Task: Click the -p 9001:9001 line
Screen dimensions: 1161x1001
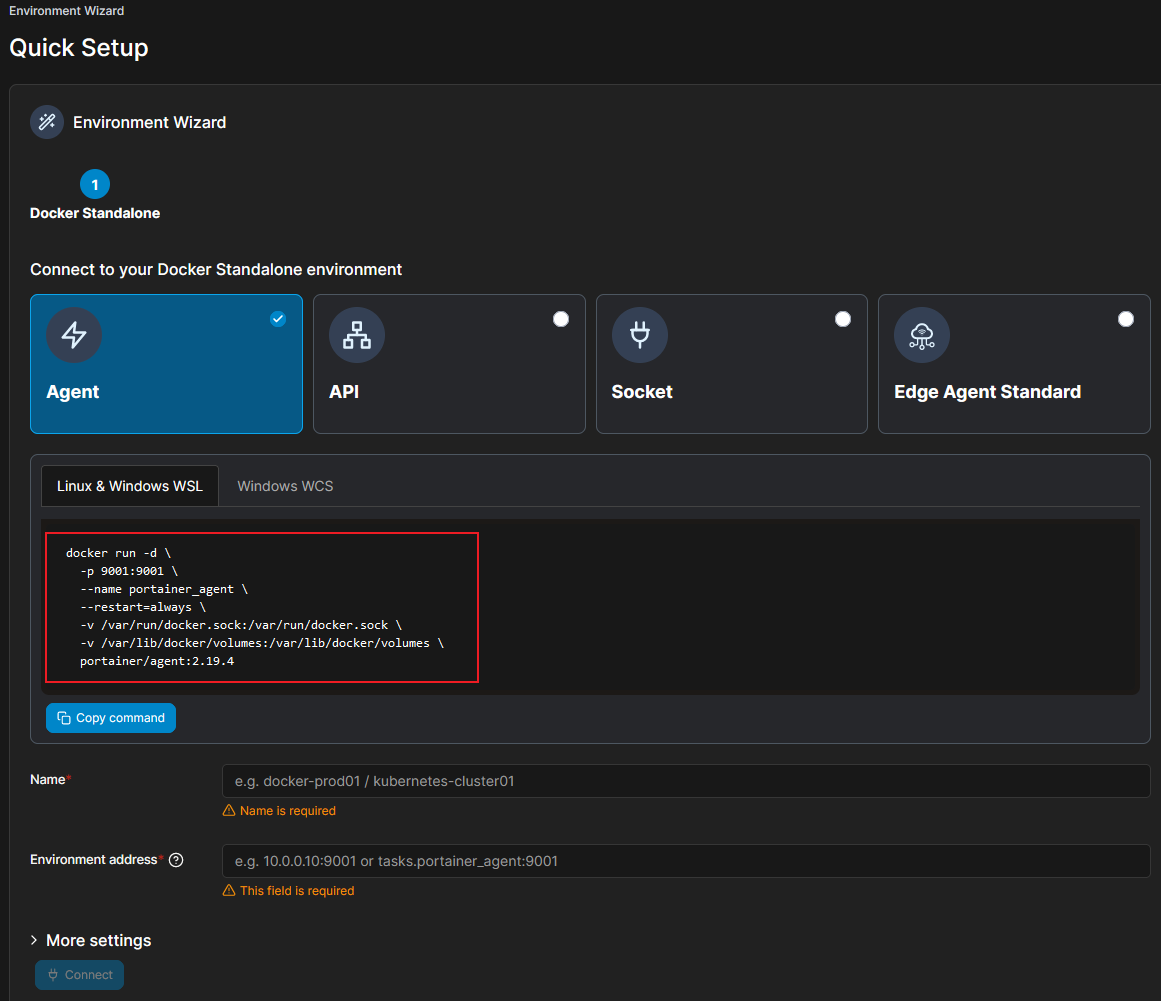Action: (129, 572)
